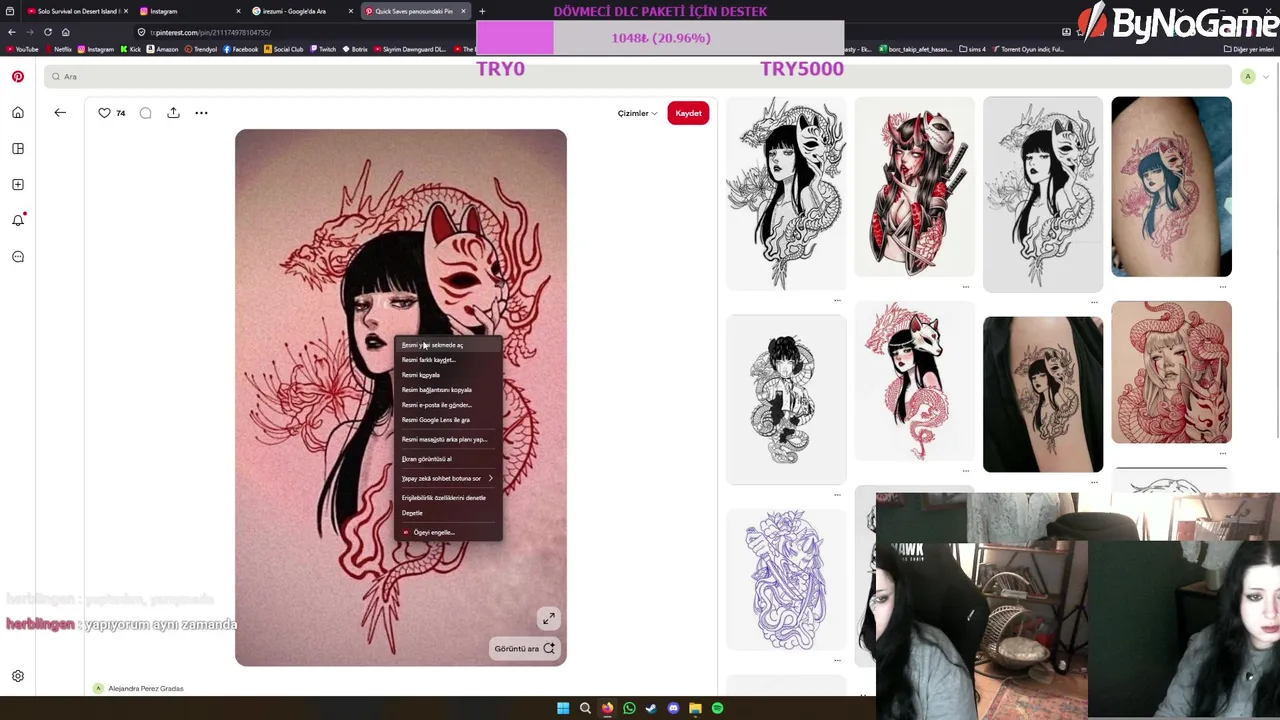Open the messages chat icon
This screenshot has height=720, width=1280.
tap(18, 256)
